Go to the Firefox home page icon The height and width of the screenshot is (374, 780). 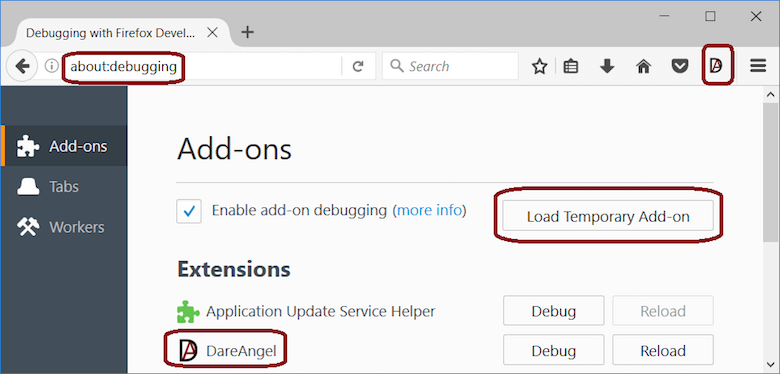pos(644,66)
